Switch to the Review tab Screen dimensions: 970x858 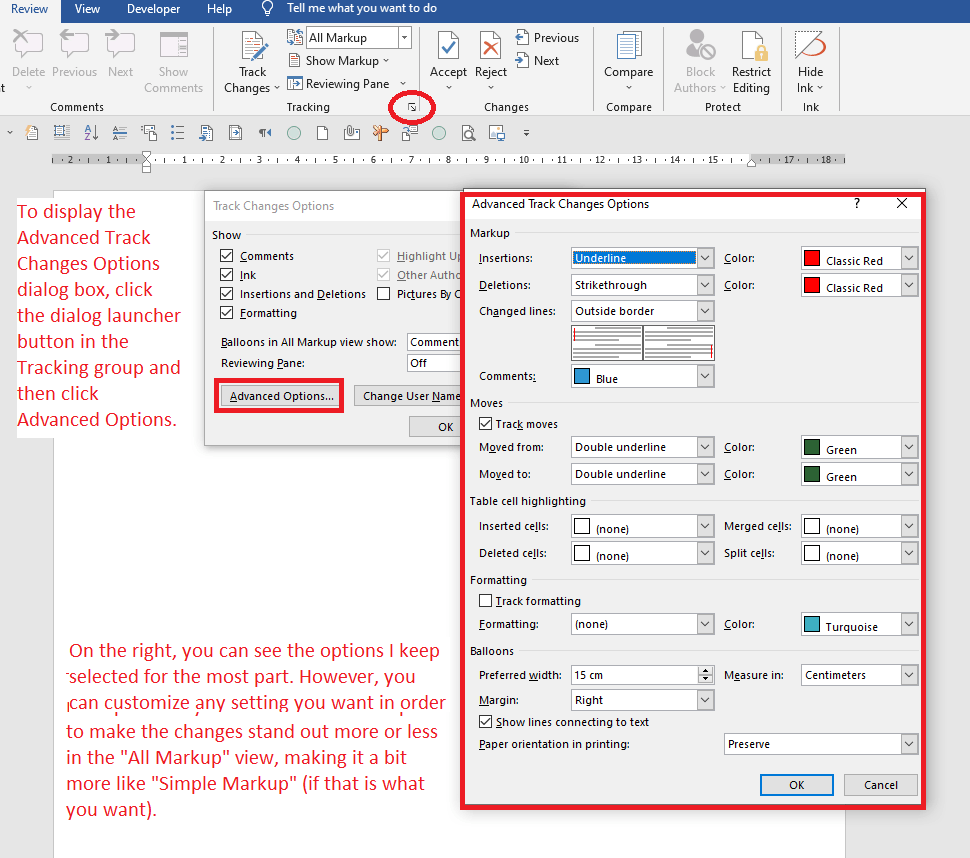[x=29, y=9]
